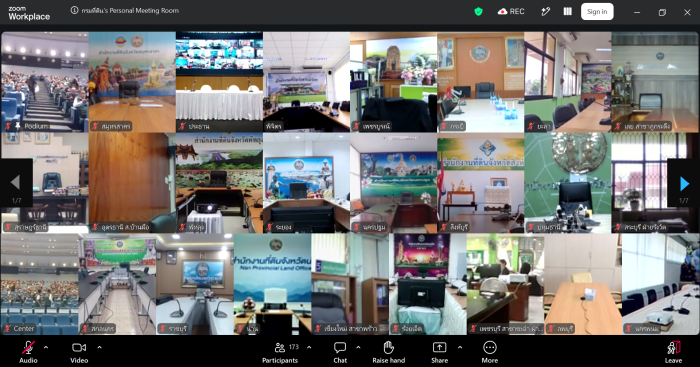Select the ประธาน video tile with white table
The height and width of the screenshot is (367, 700).
tap(219, 82)
